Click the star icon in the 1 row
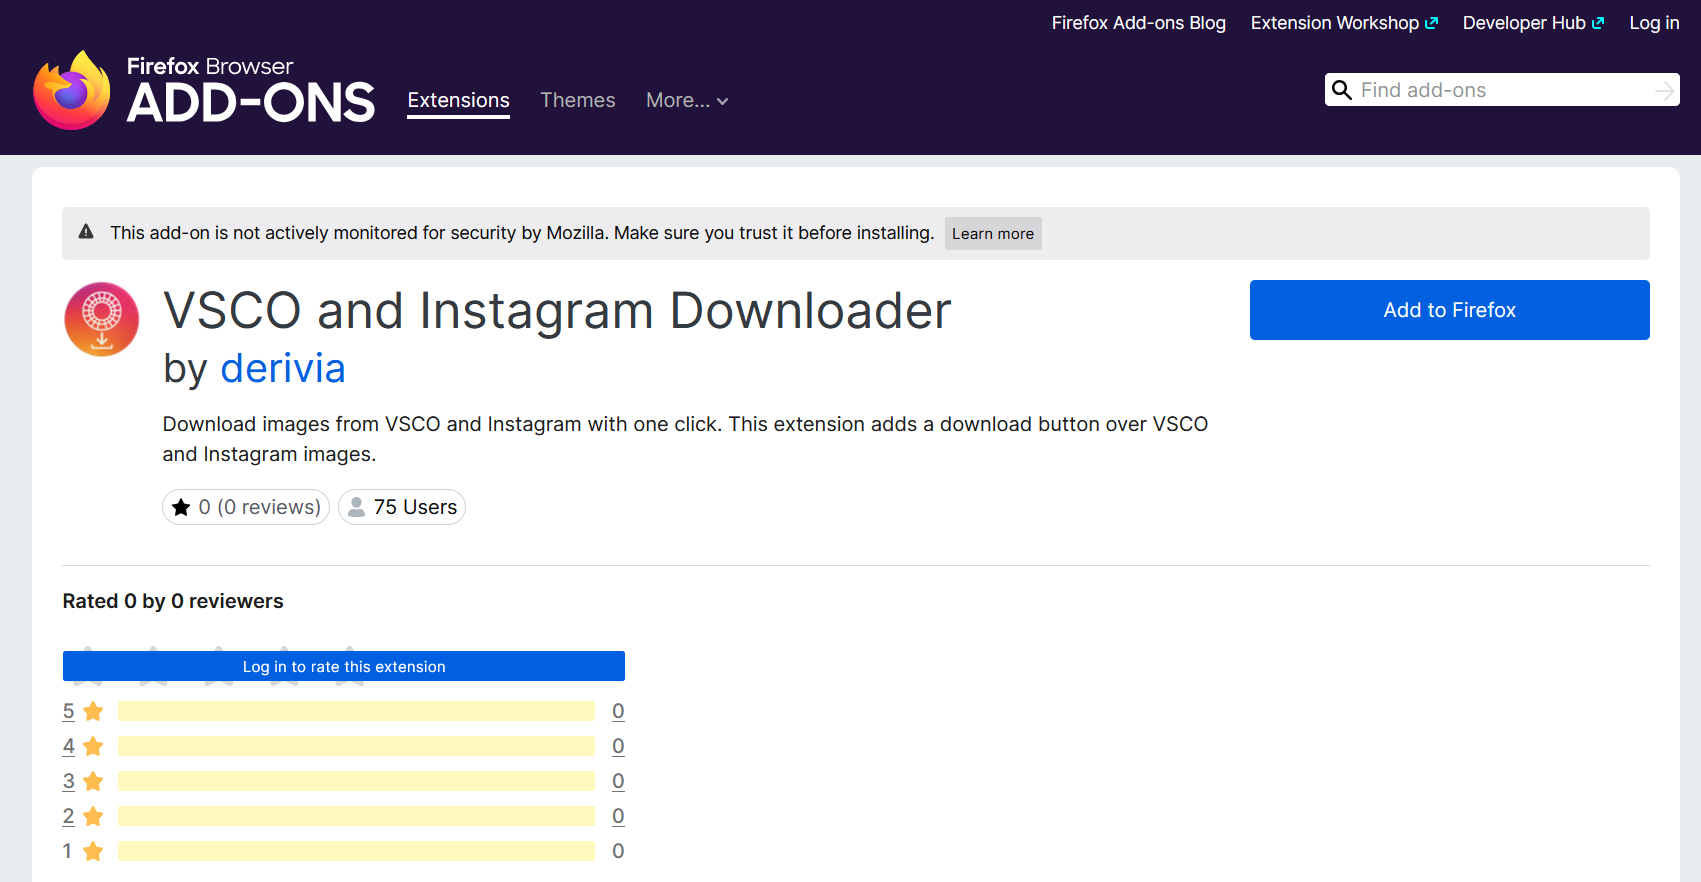 click(x=93, y=851)
